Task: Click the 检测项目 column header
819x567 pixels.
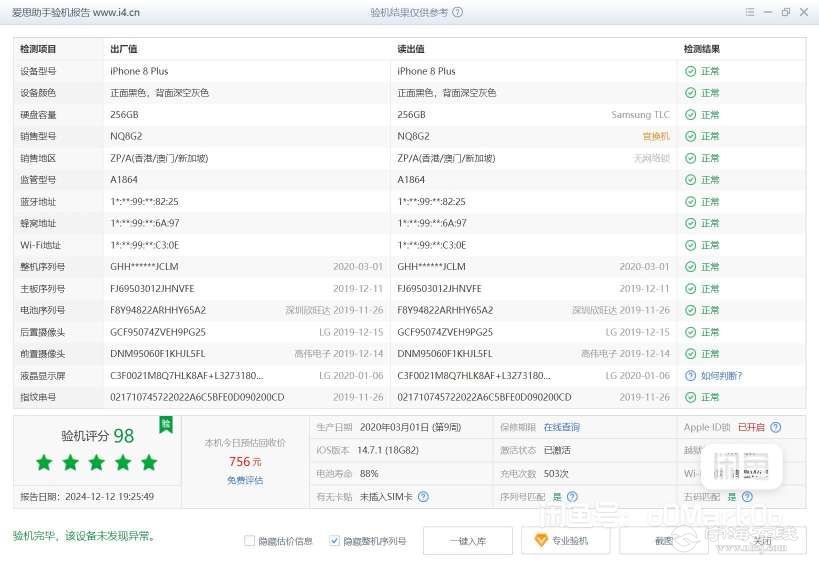Action: [x=38, y=49]
